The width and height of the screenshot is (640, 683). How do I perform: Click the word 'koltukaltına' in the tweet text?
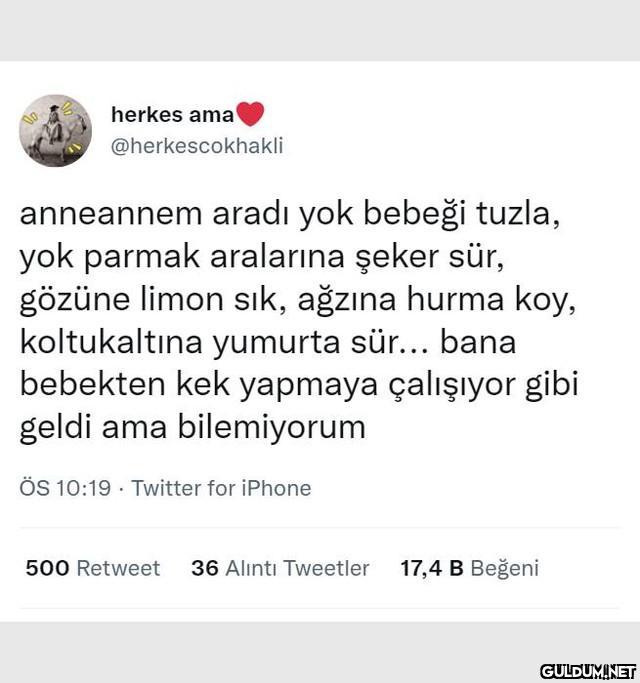(x=111, y=342)
